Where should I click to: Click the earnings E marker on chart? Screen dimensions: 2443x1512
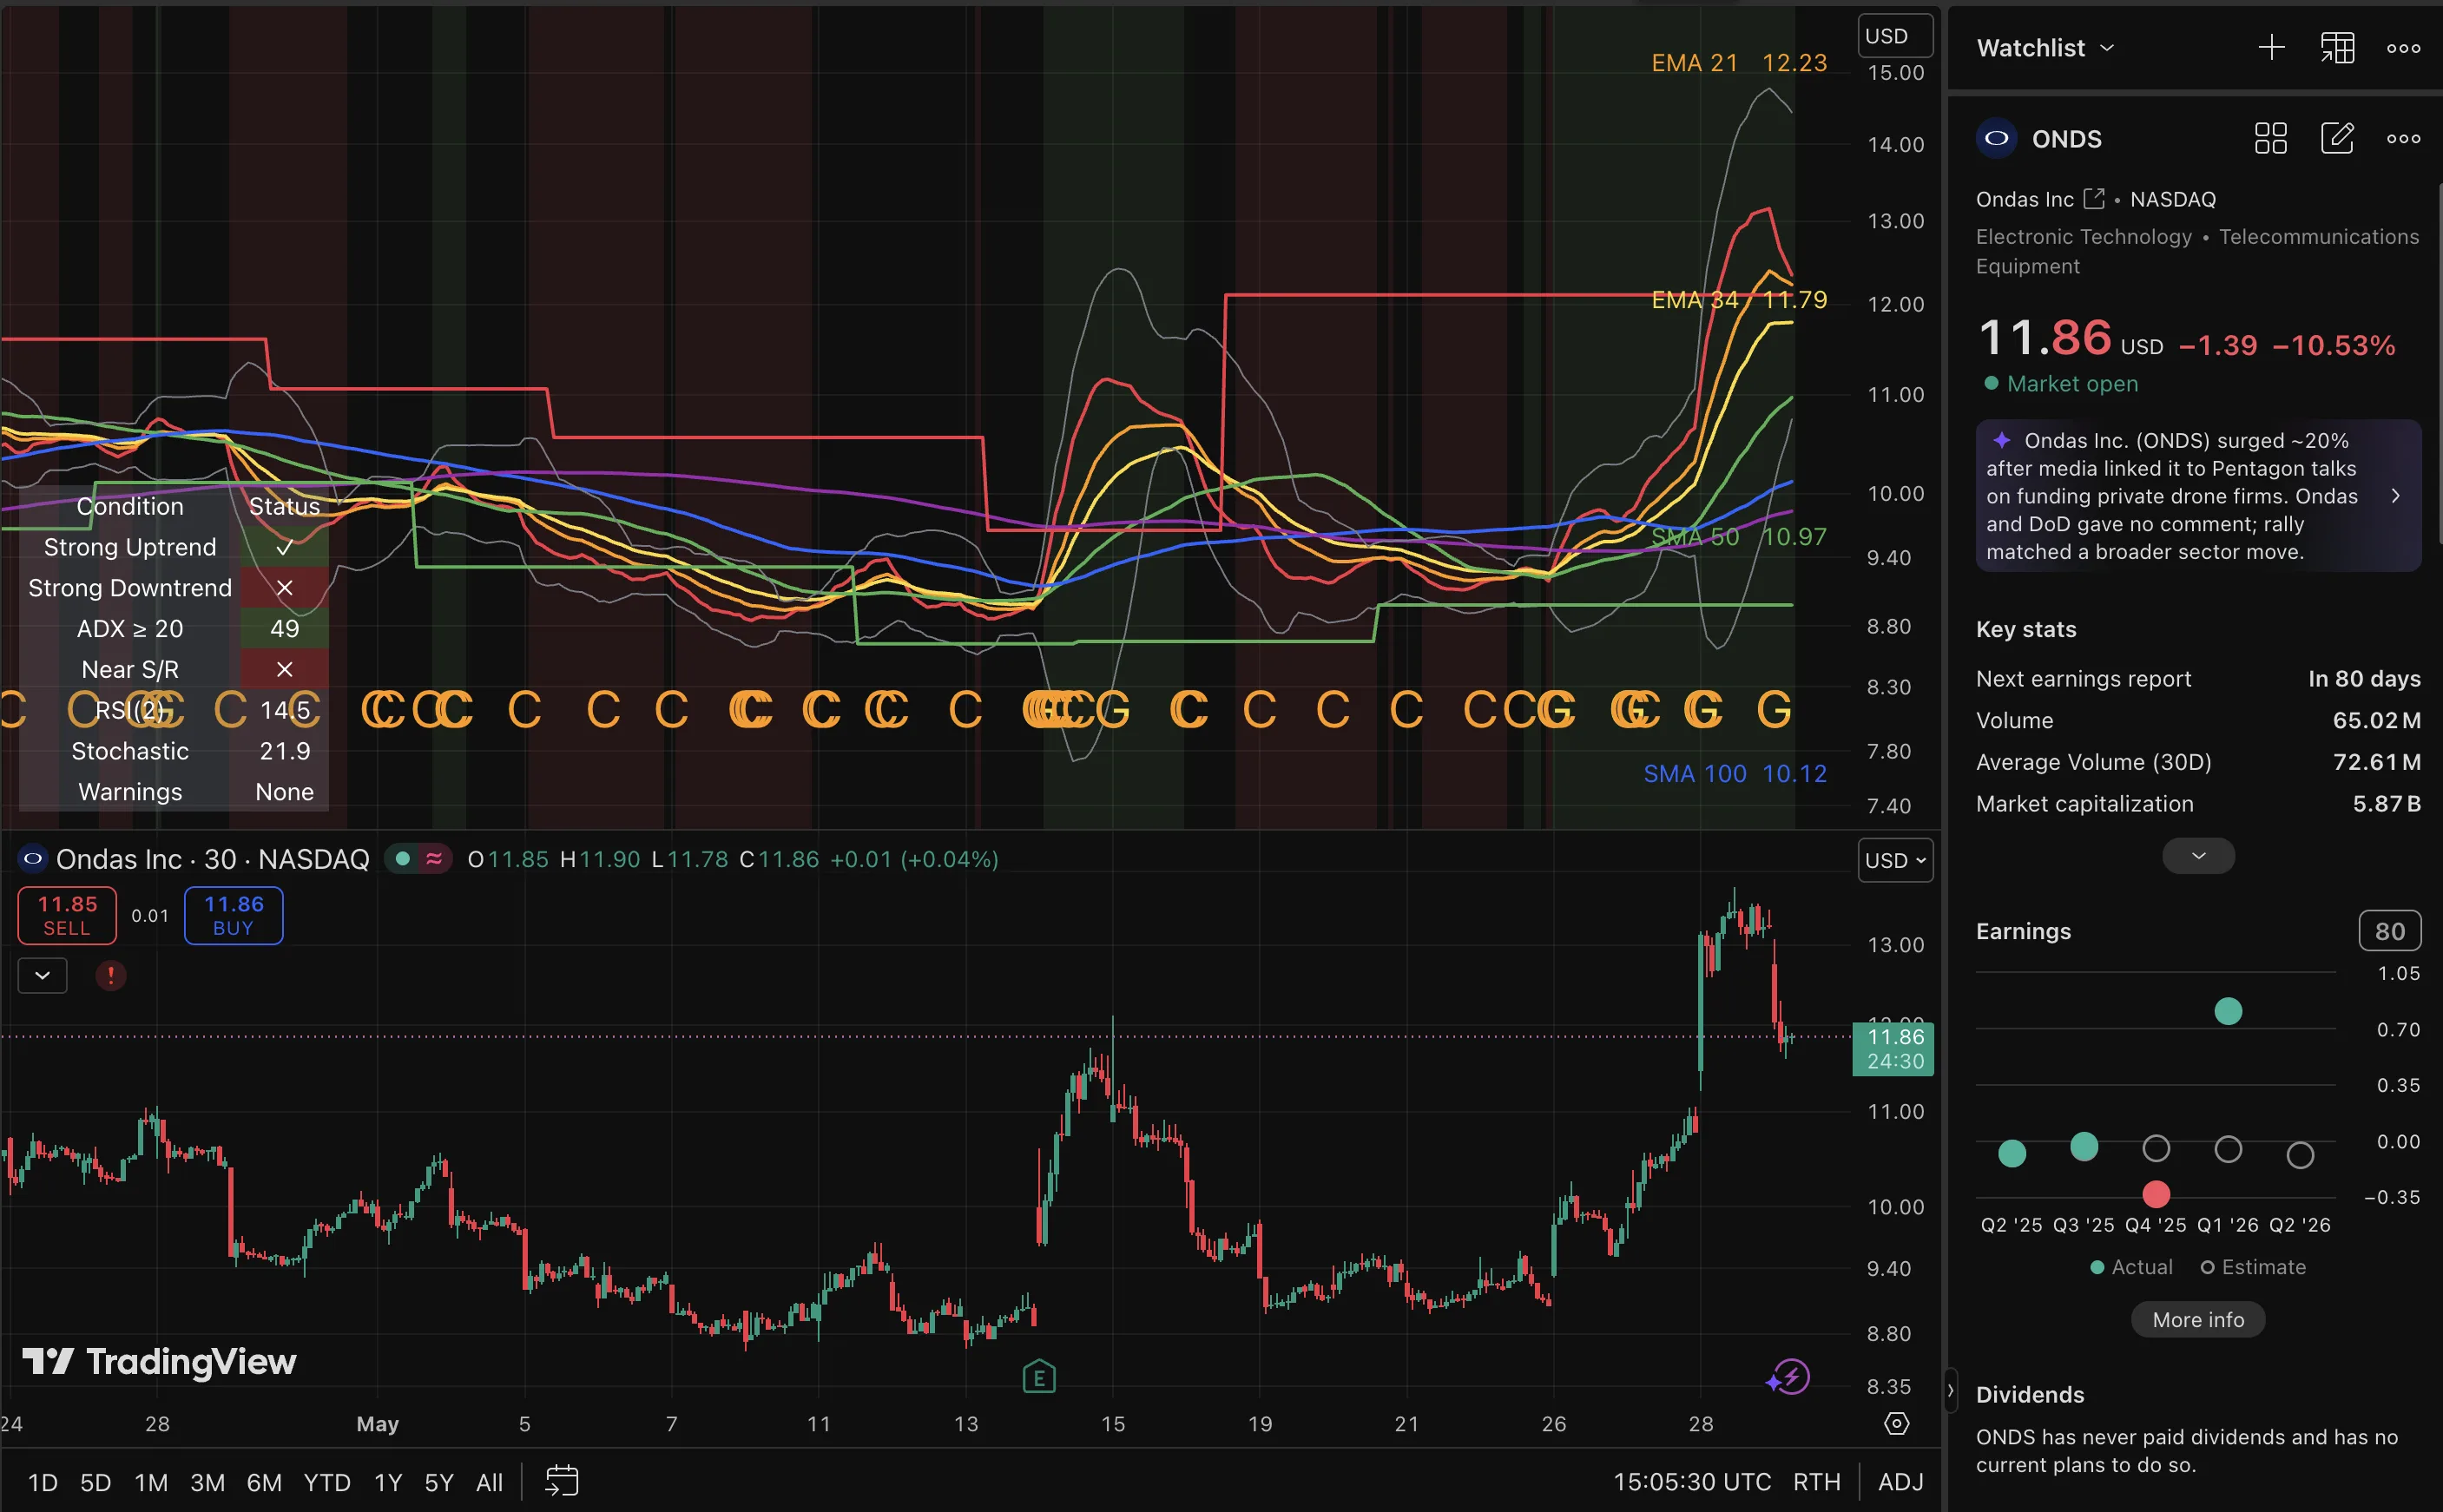(1039, 1377)
